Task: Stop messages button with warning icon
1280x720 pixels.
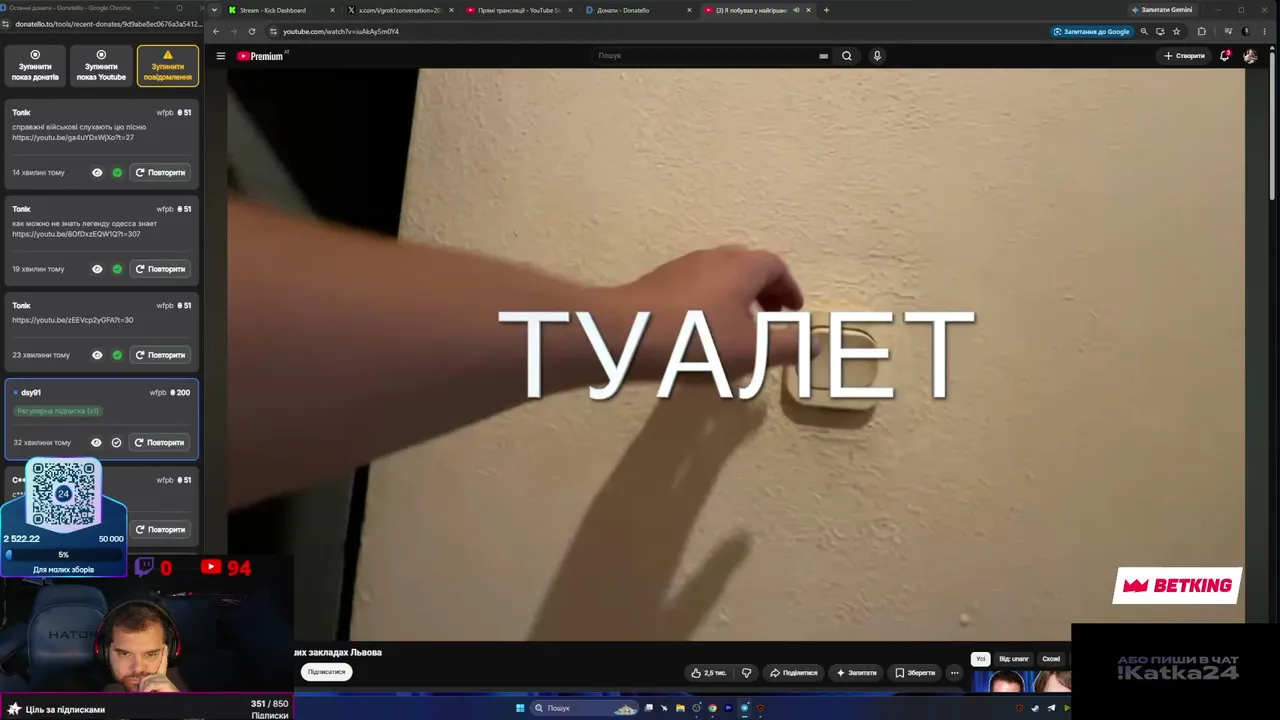Action: (167, 66)
